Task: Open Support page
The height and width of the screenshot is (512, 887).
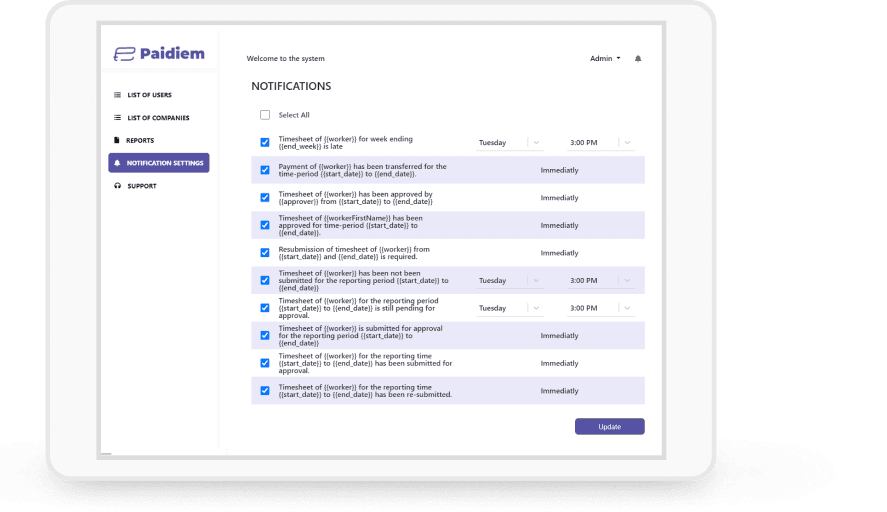Action: 142,186
